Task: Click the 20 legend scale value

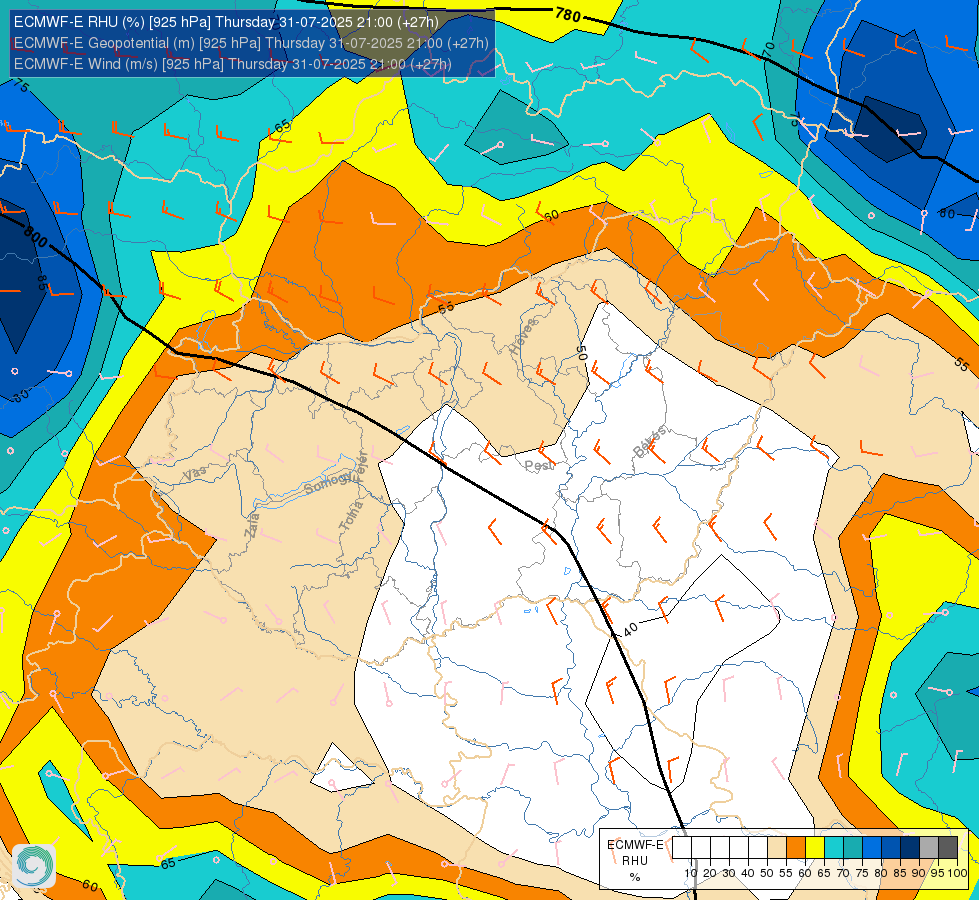Action: (710, 873)
